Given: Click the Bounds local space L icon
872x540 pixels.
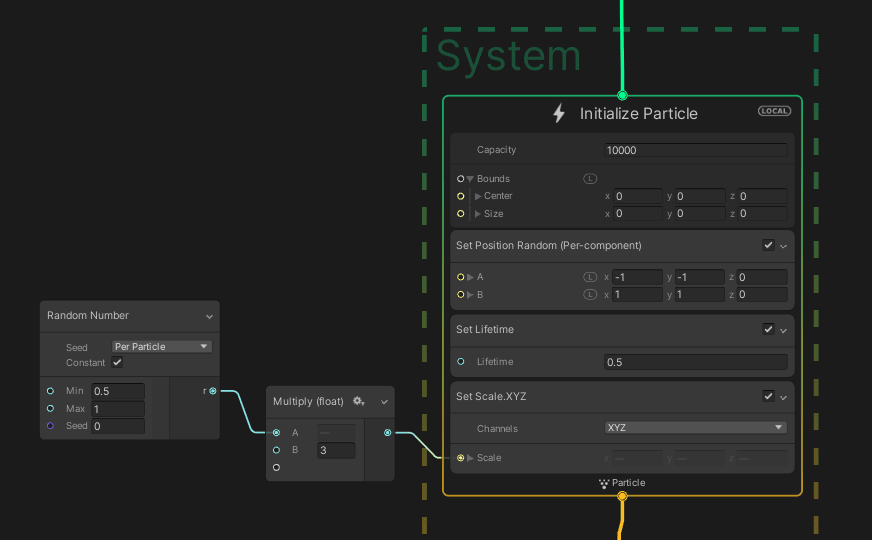Looking at the screenshot, I should 589,179.
